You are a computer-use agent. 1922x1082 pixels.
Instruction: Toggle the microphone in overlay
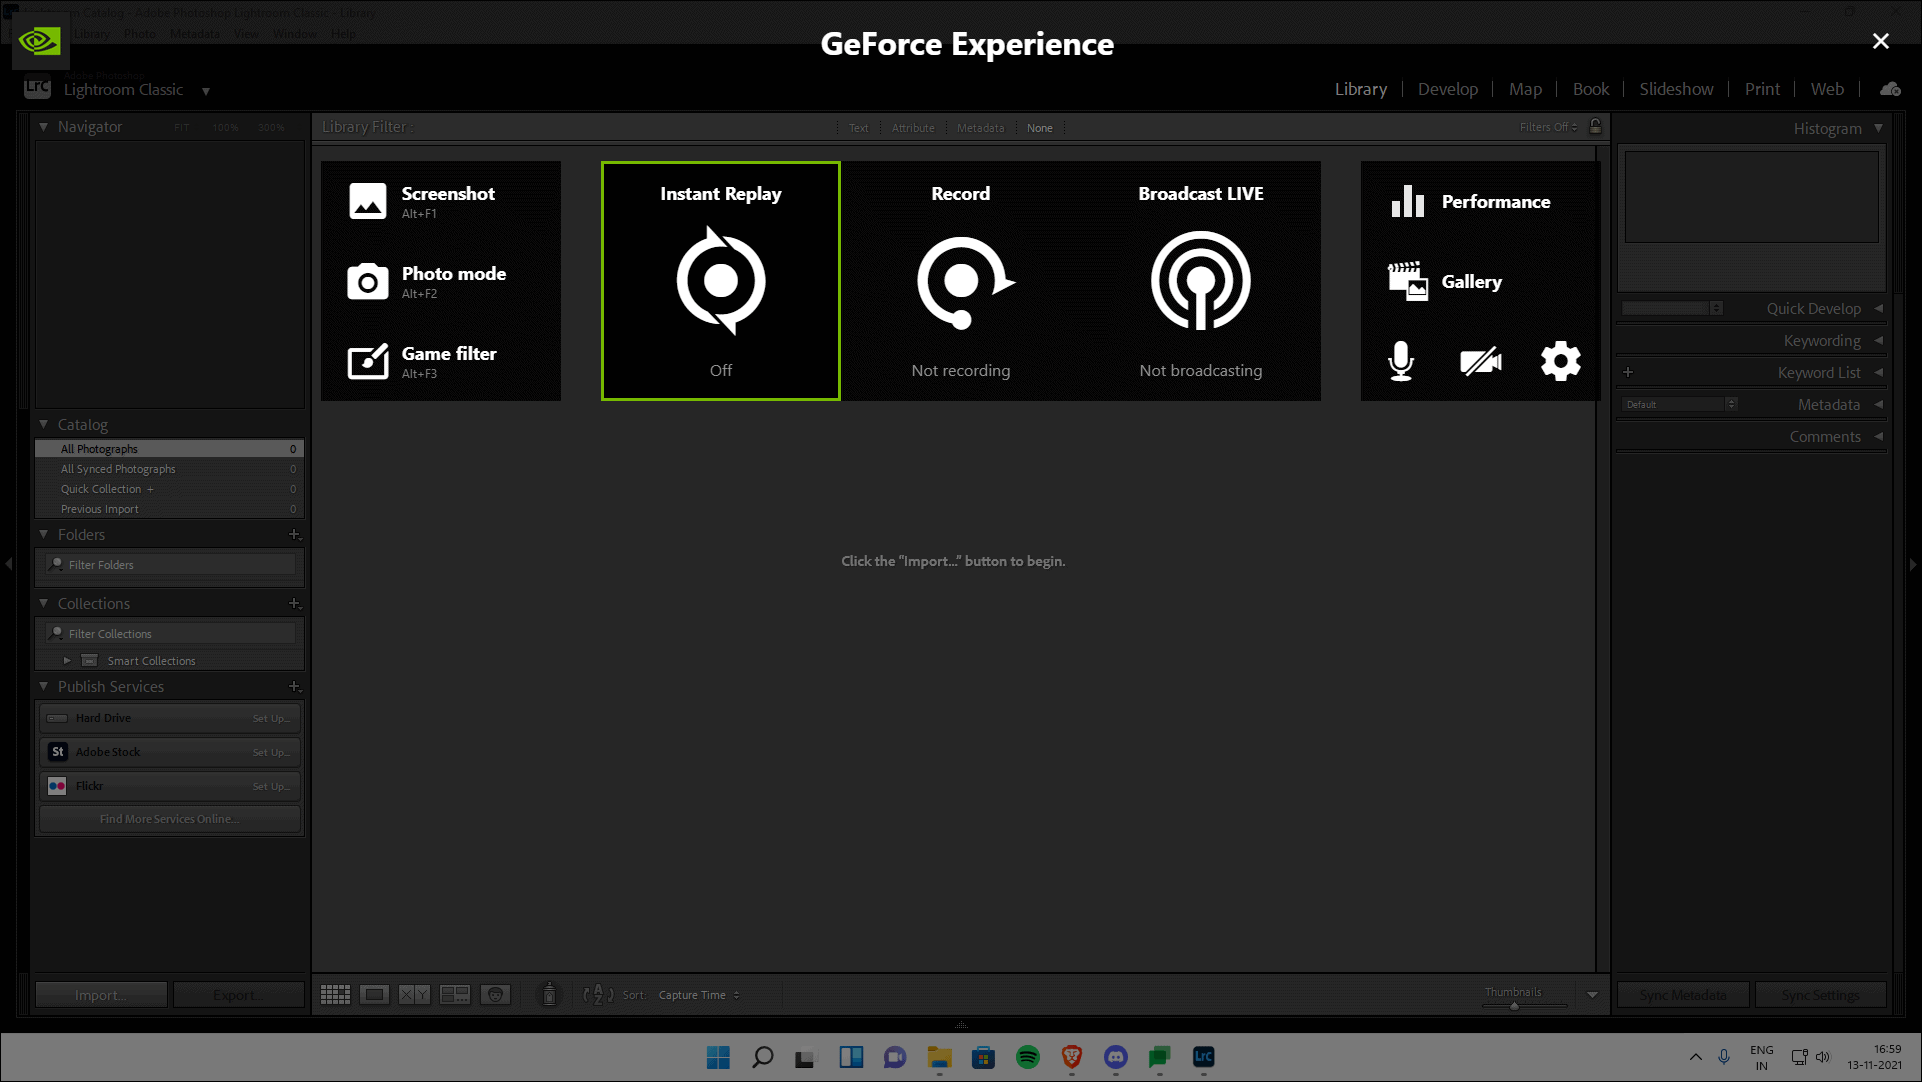(1401, 361)
